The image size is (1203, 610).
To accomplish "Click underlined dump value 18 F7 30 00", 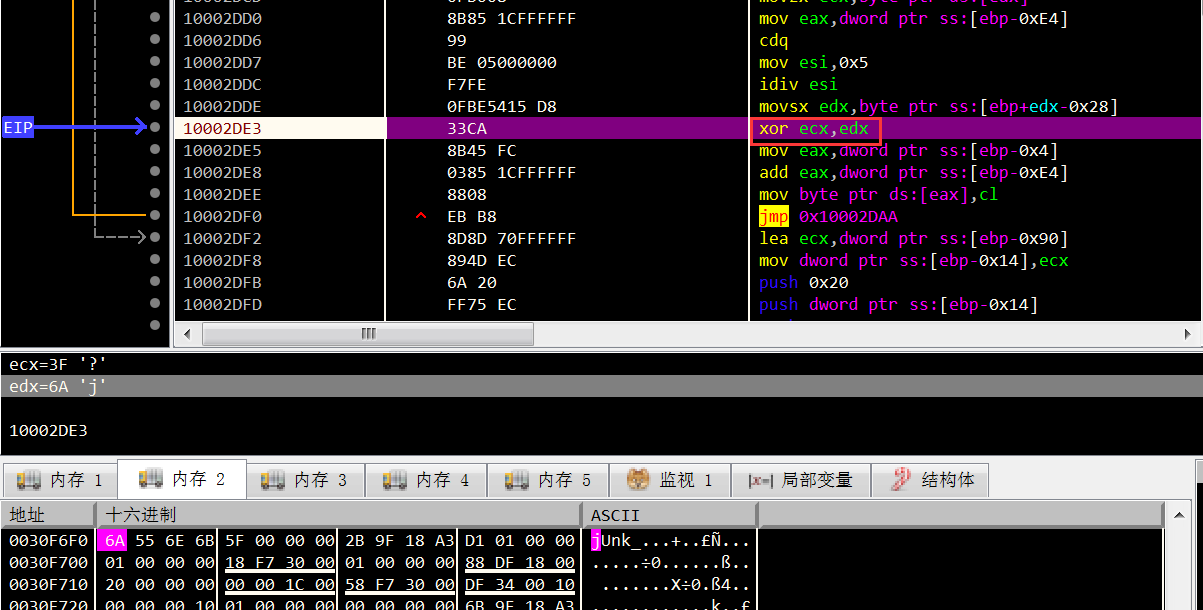I will pos(280,562).
